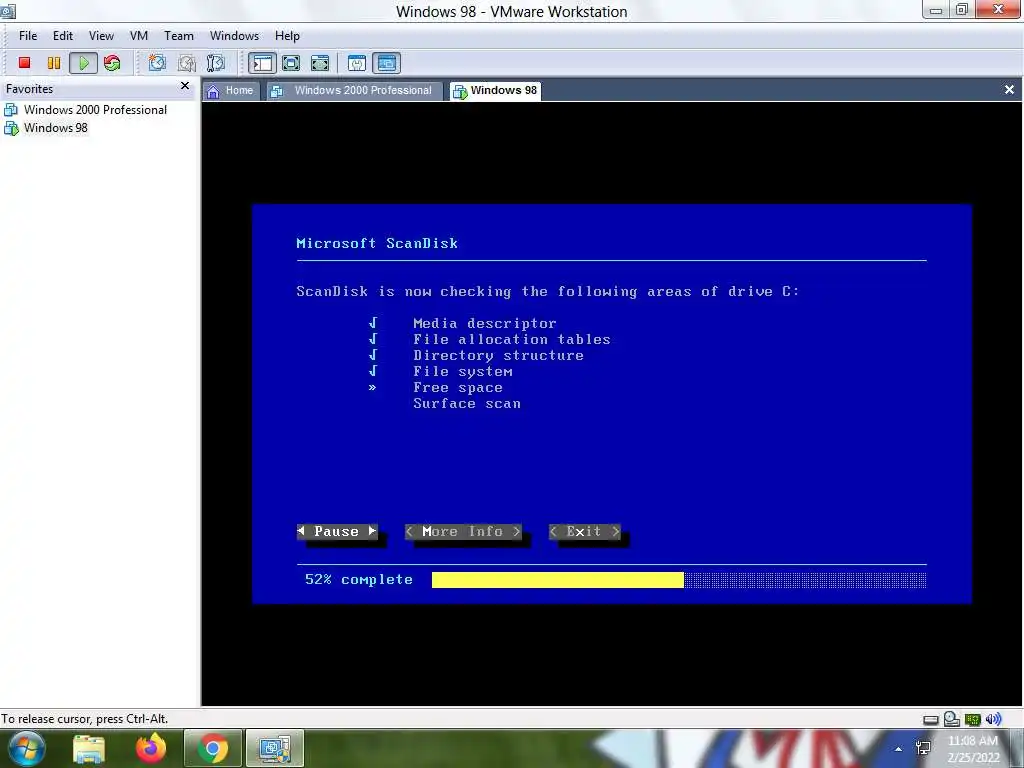Select Windows 2000 Professional in Favorites
Image resolution: width=1024 pixels, height=768 pixels.
pos(86,110)
